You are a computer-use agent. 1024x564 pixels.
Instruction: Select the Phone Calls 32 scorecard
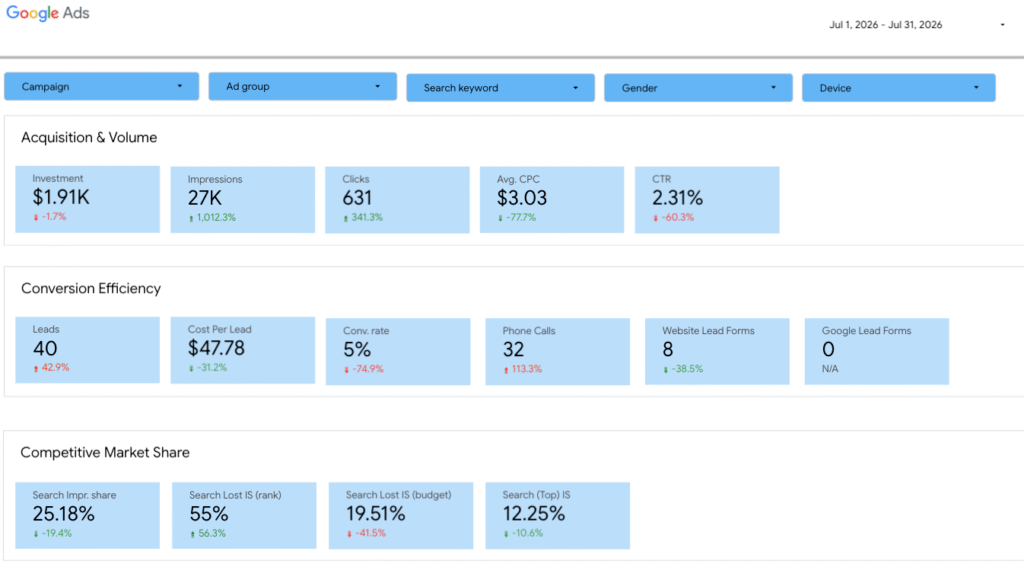tap(558, 351)
